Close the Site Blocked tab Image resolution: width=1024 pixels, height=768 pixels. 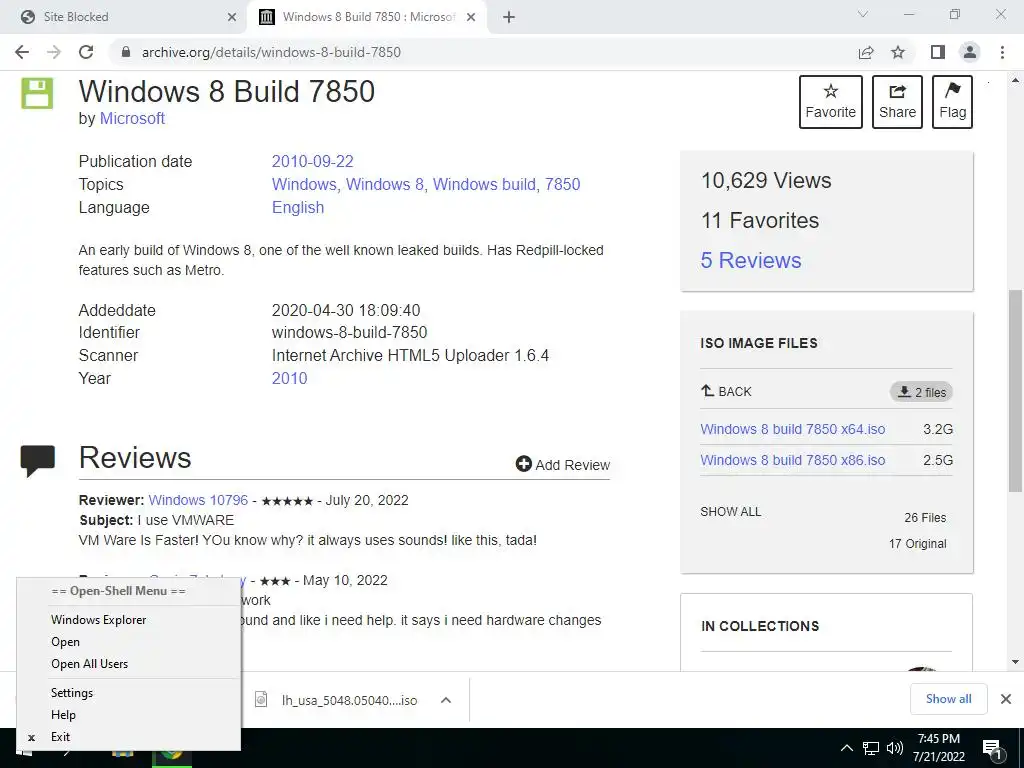pos(232,17)
